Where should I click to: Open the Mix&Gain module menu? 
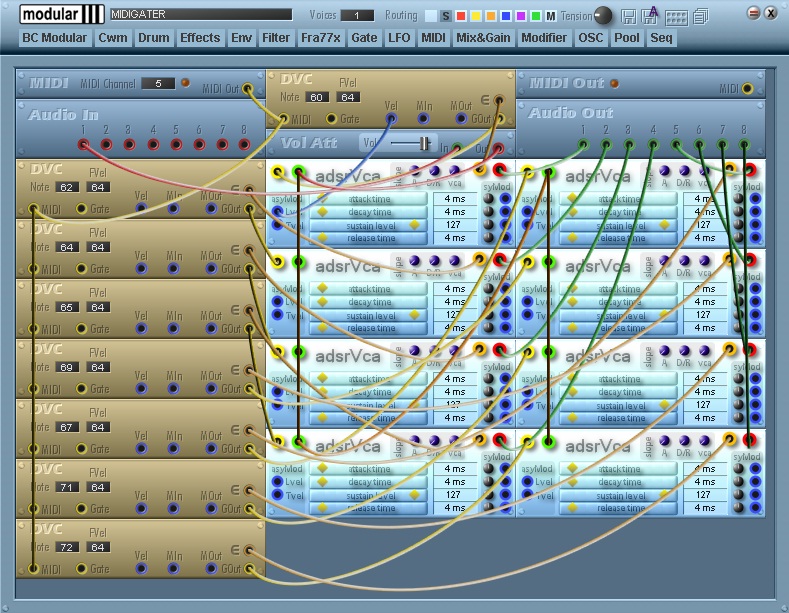[483, 38]
